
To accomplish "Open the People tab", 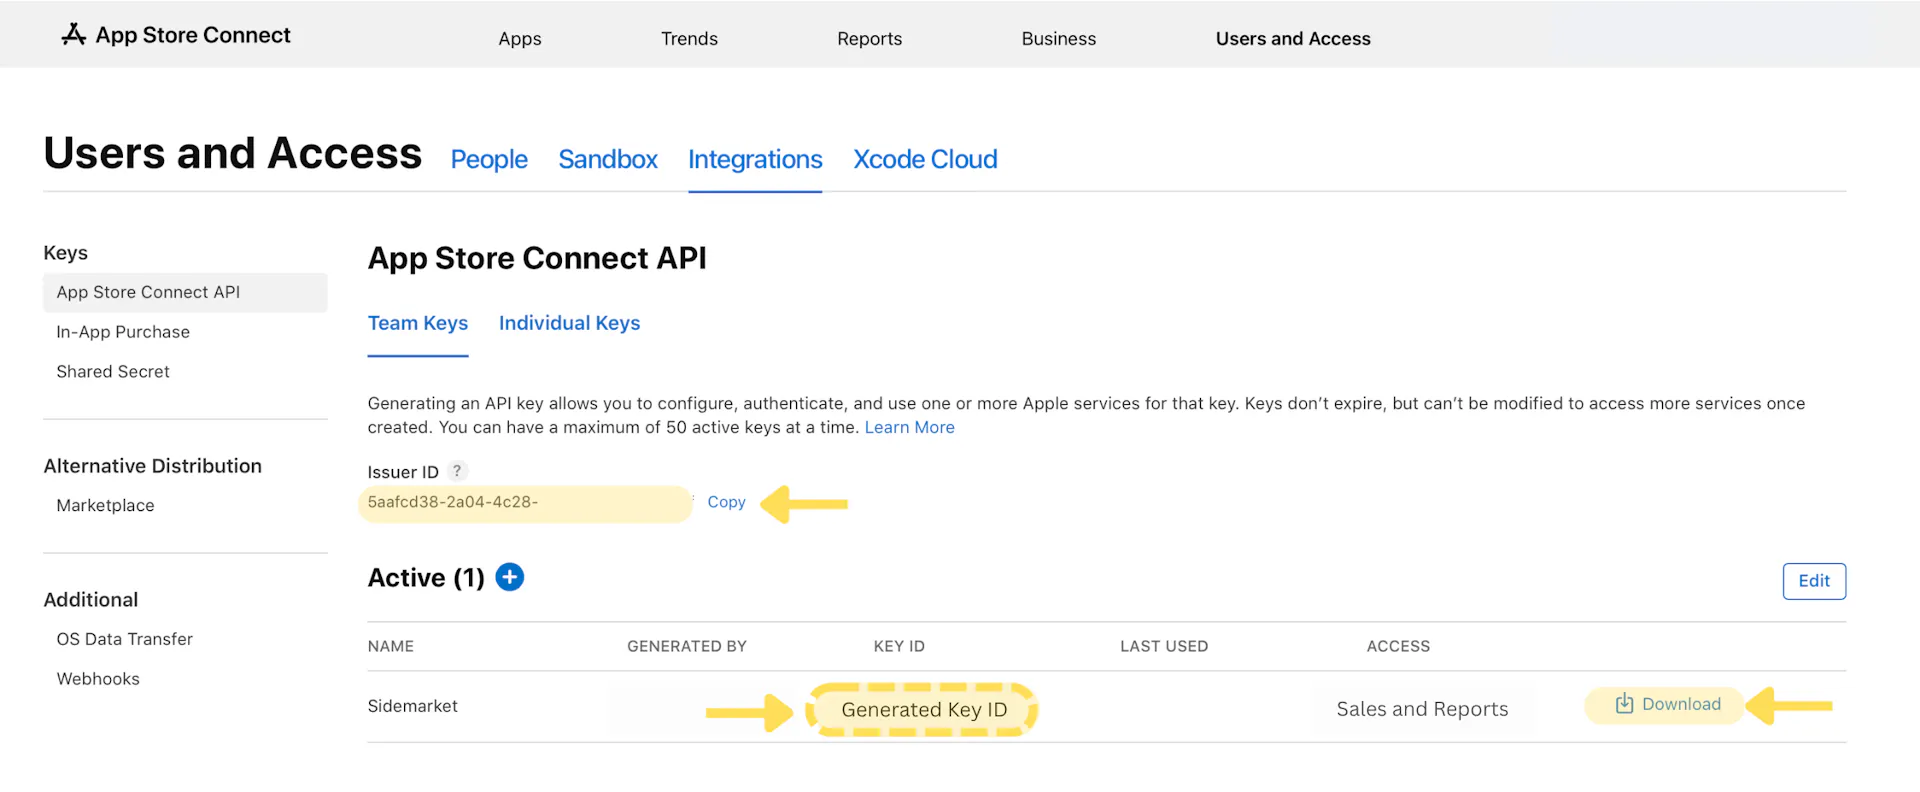I will (x=489, y=159).
